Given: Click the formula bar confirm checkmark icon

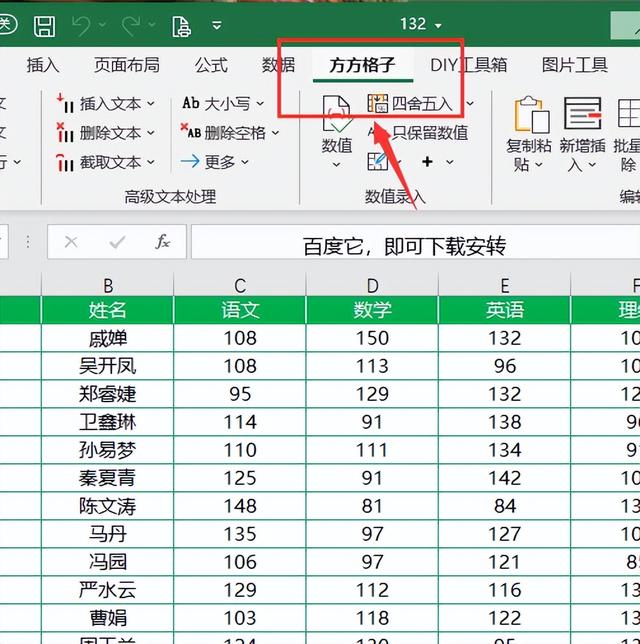Looking at the screenshot, I should [117, 242].
